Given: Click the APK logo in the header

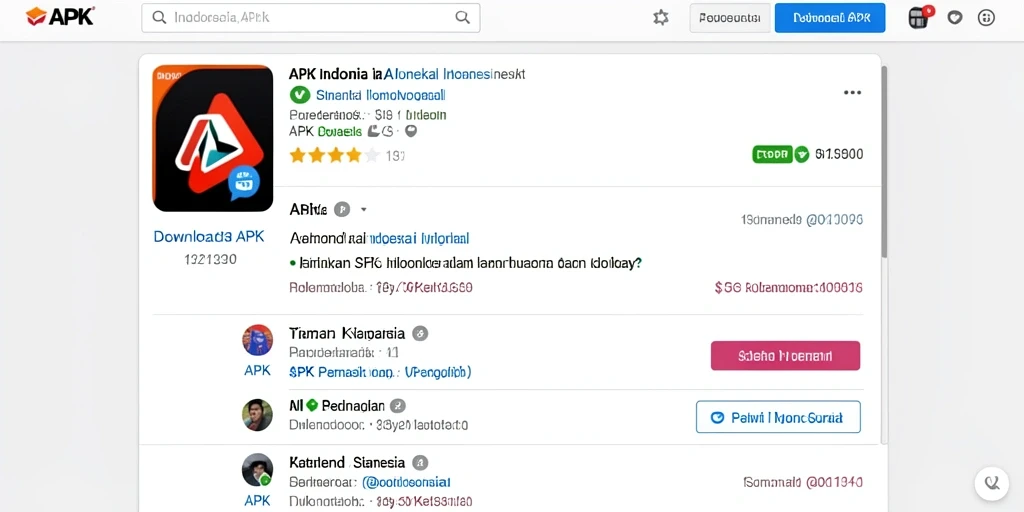Looking at the screenshot, I should 60,16.
